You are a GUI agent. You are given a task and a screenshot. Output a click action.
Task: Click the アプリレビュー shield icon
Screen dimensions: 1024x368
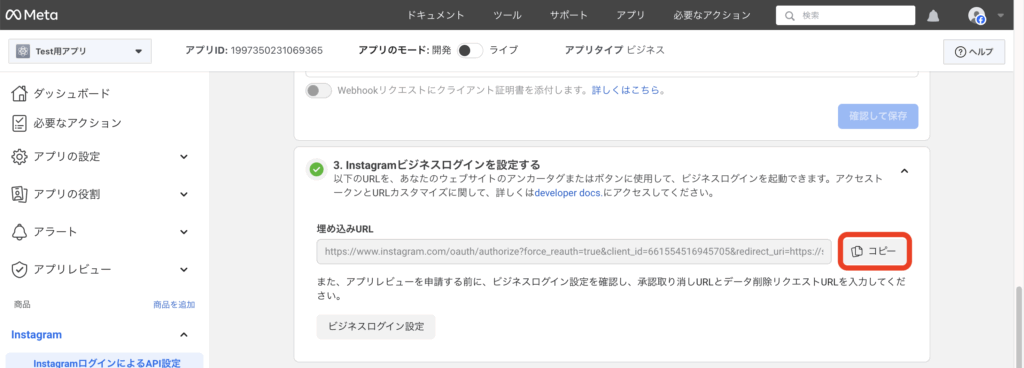click(x=20, y=269)
